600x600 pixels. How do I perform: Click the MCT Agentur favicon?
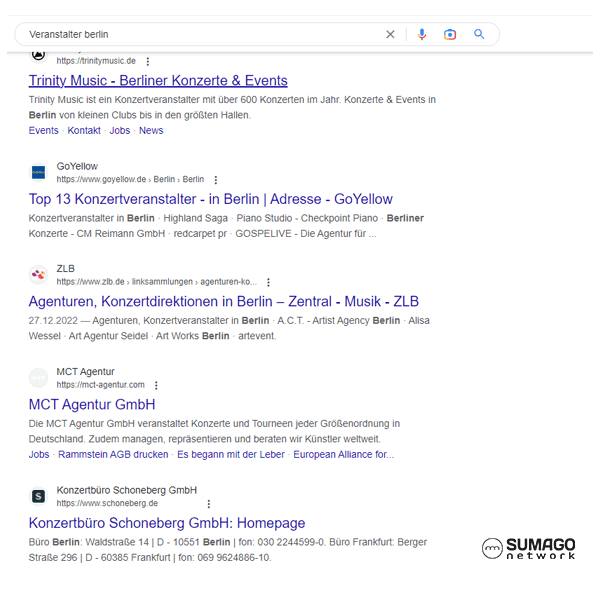[38, 378]
